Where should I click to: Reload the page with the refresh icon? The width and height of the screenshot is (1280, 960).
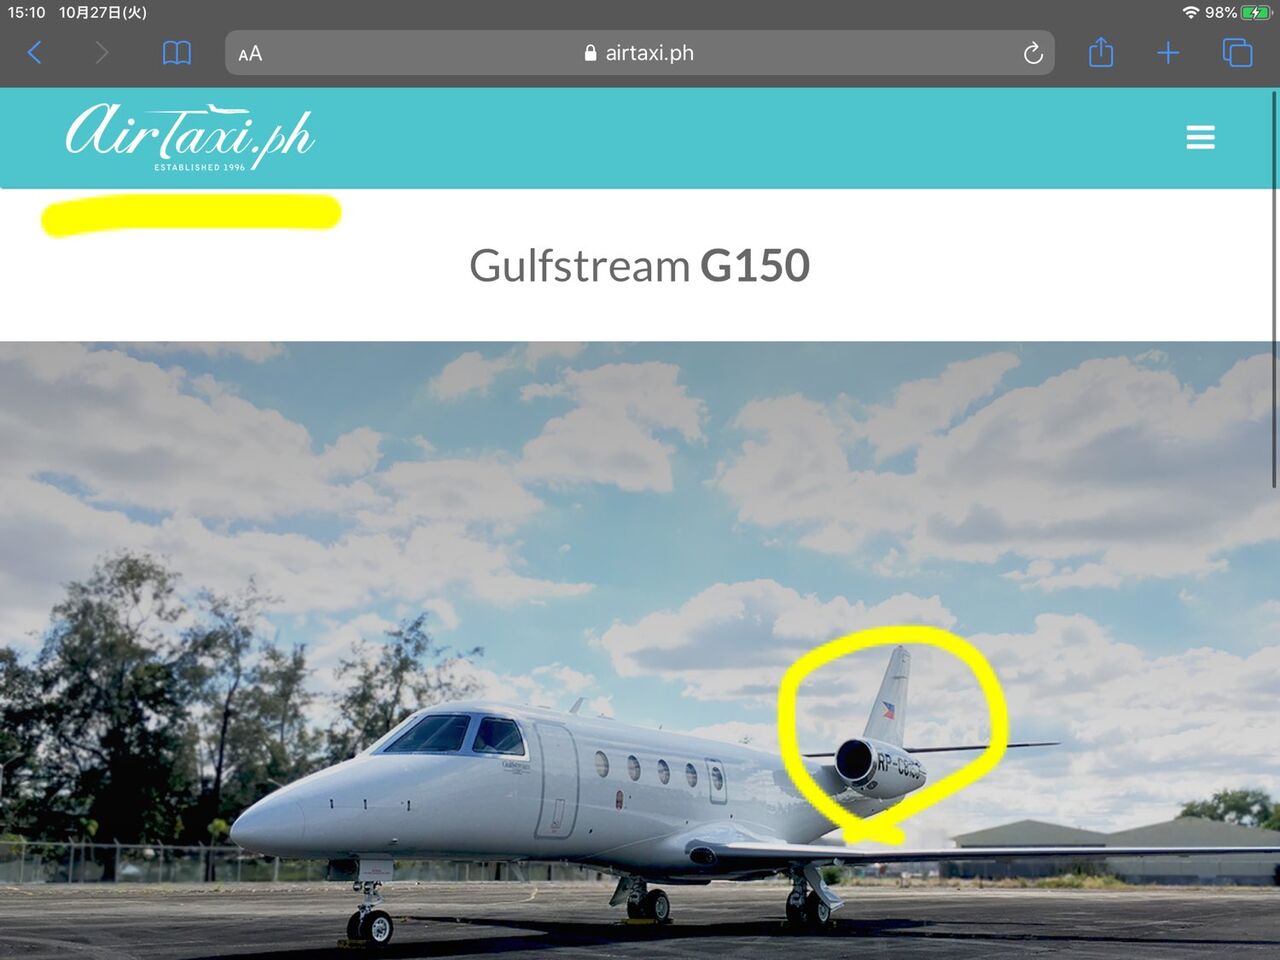[1033, 53]
